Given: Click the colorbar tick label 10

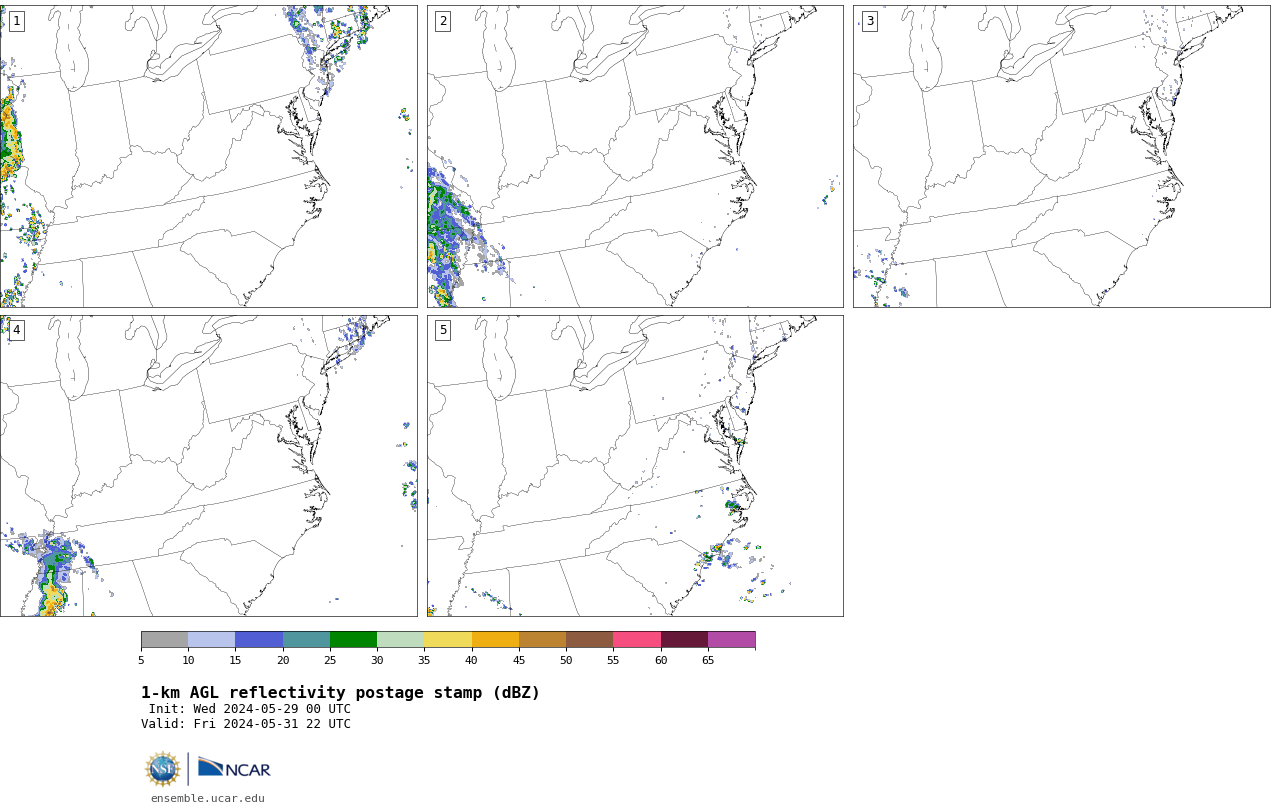Looking at the screenshot, I should [x=188, y=660].
